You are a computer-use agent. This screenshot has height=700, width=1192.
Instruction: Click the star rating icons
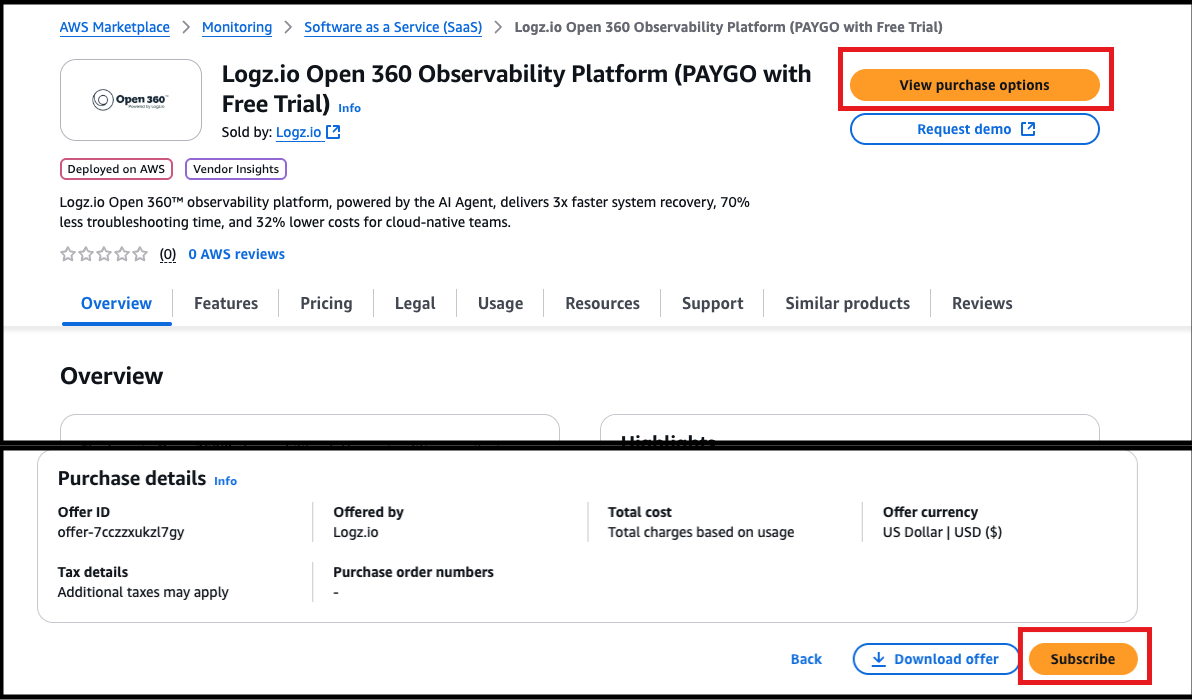[104, 255]
